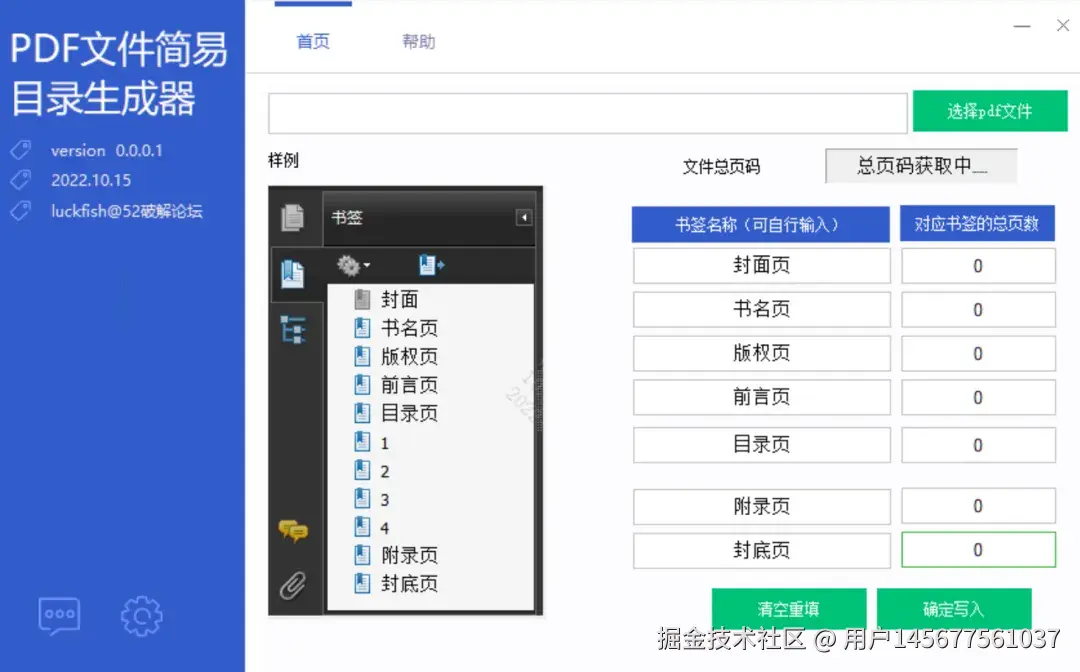Screen dimensions: 1080x672
Task: Click the 总页码获取中 progress indicator
Action: tap(920, 165)
